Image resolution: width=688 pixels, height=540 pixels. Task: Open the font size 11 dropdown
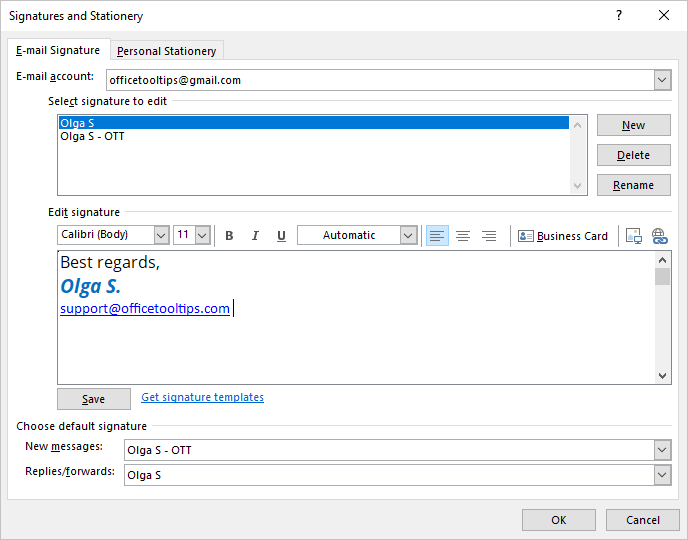[202, 235]
